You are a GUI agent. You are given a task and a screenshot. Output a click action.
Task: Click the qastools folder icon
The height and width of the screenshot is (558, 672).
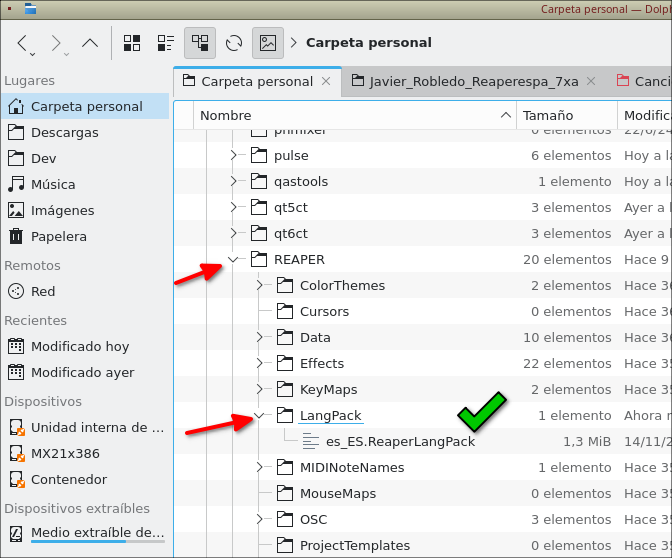tap(259, 181)
